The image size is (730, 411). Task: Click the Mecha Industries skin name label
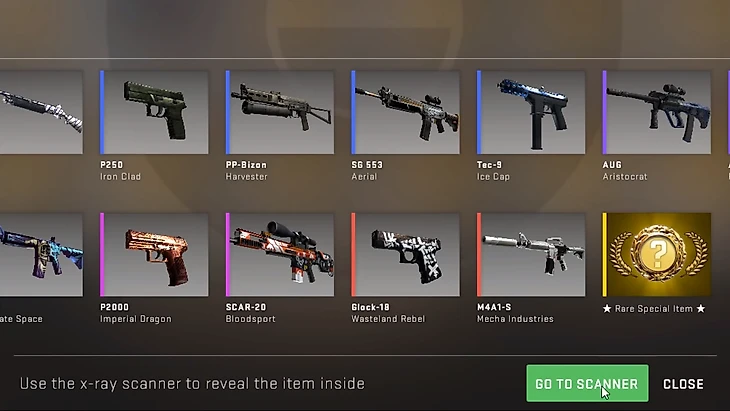[515, 319]
